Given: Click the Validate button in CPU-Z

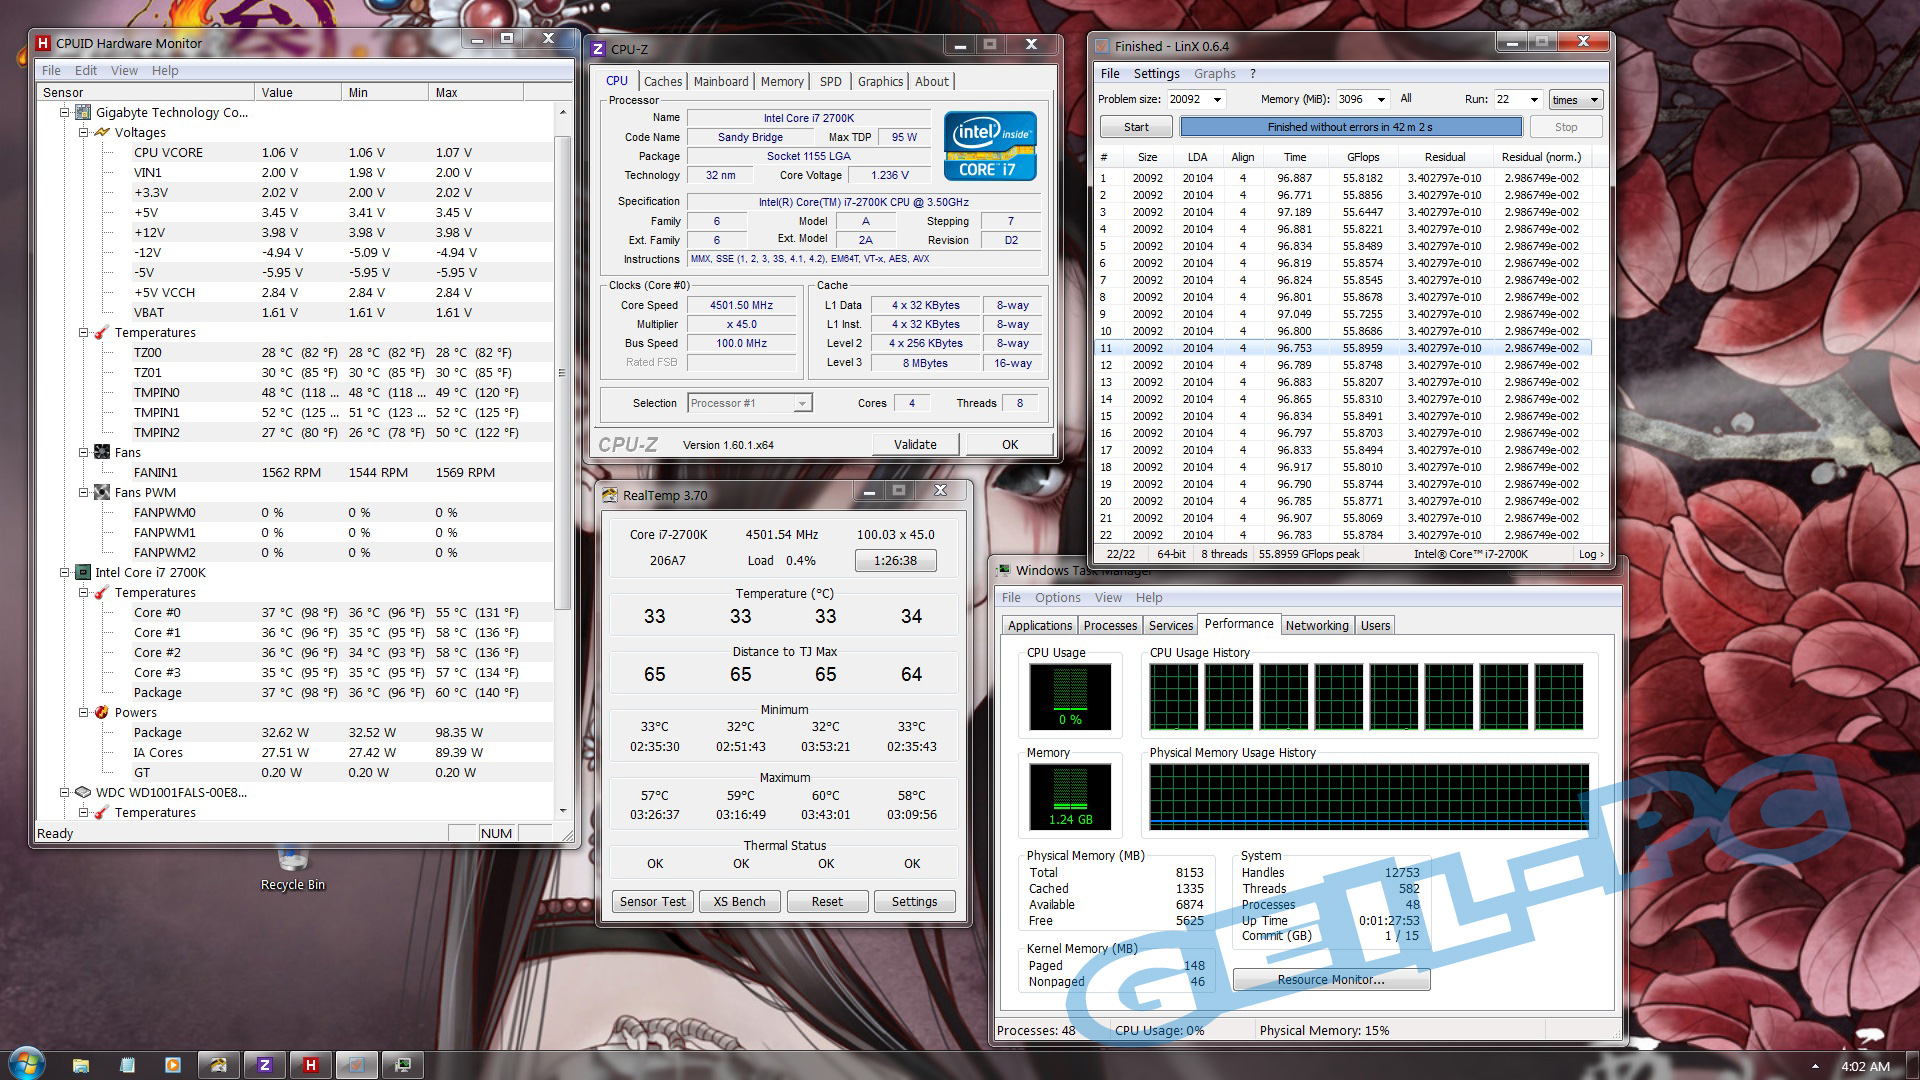Looking at the screenshot, I should 914,444.
